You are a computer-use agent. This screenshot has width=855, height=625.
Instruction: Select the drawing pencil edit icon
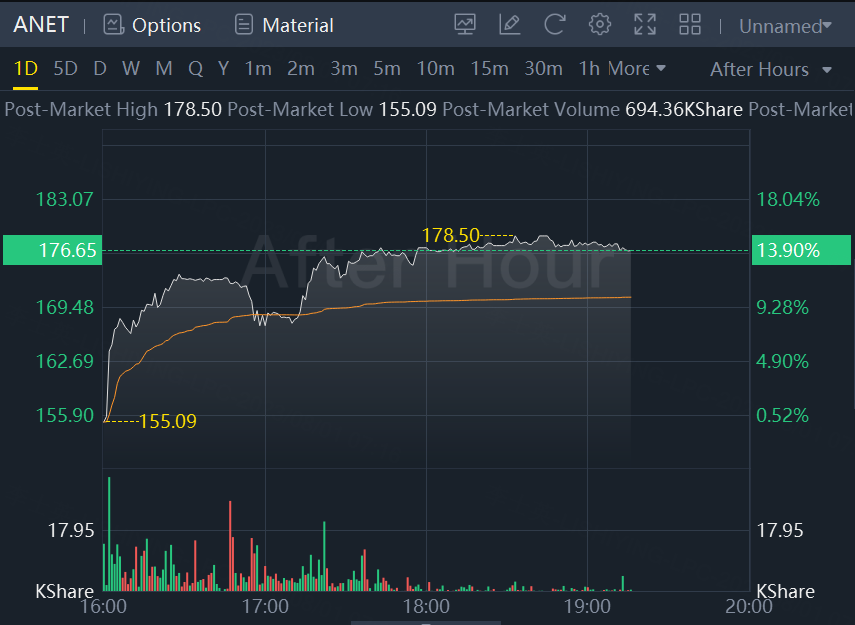click(x=510, y=24)
